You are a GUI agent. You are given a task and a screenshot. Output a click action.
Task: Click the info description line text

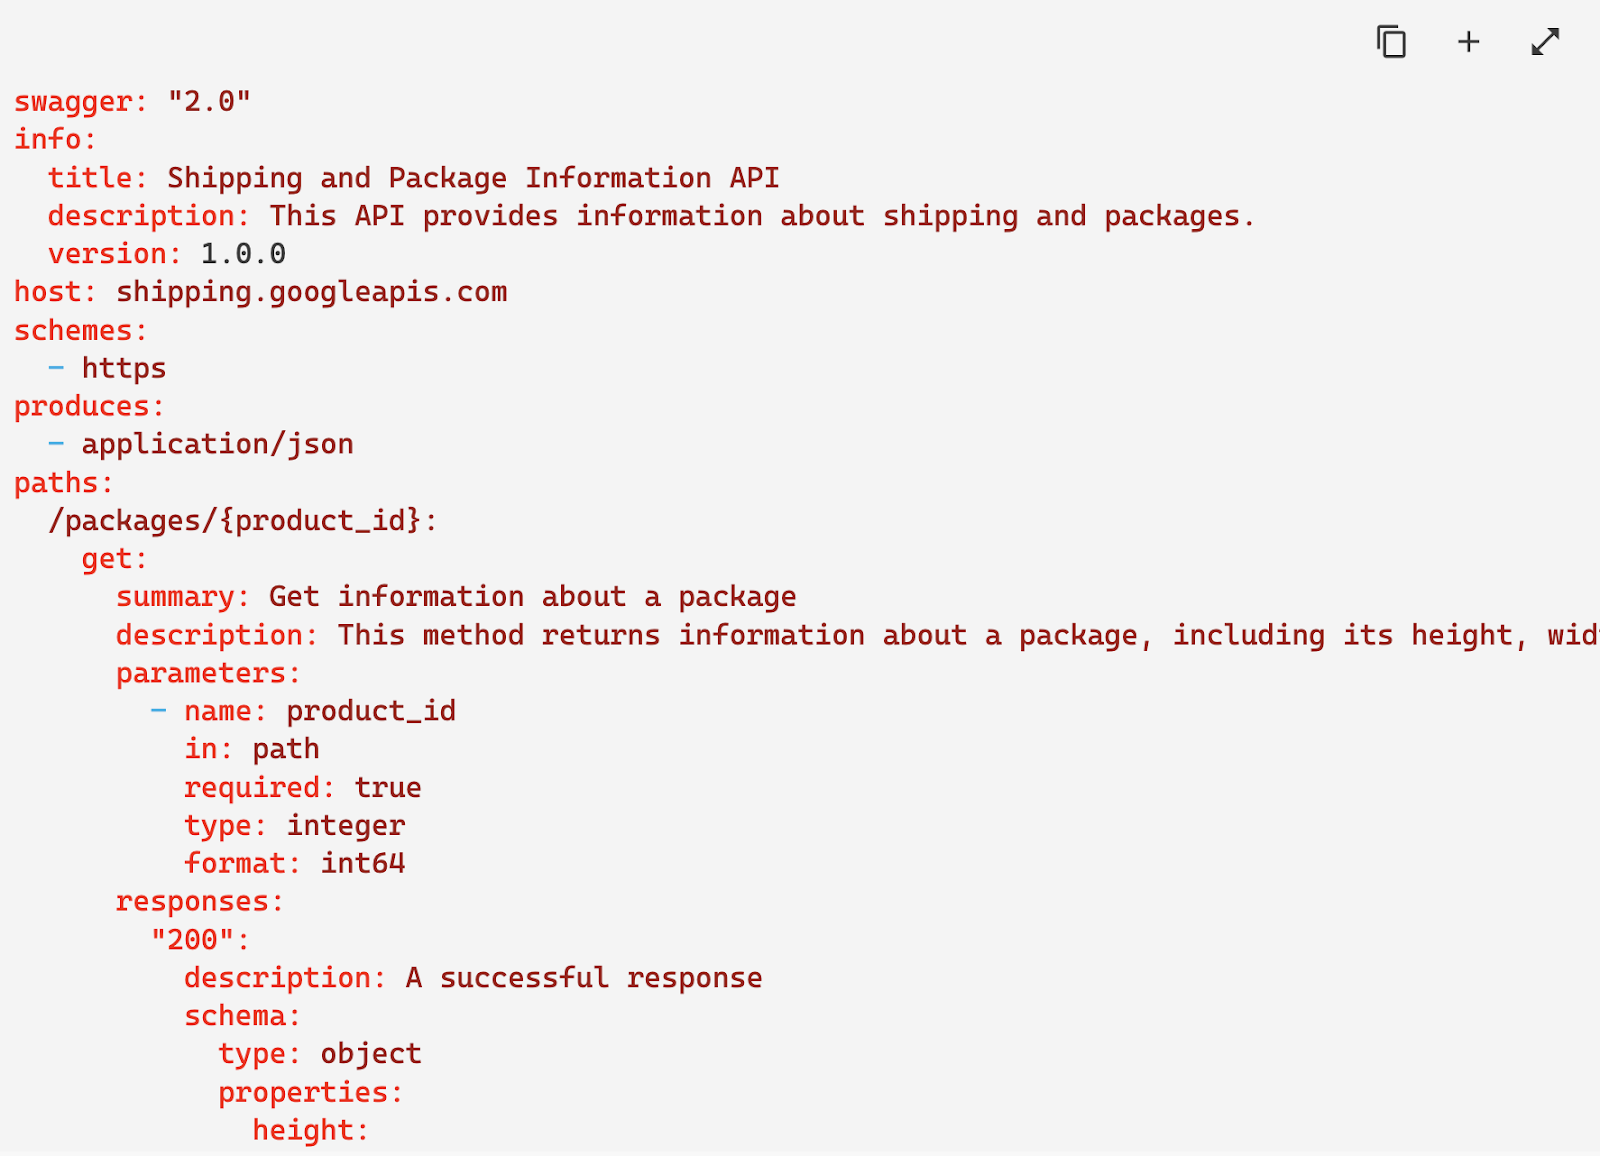pos(760,216)
